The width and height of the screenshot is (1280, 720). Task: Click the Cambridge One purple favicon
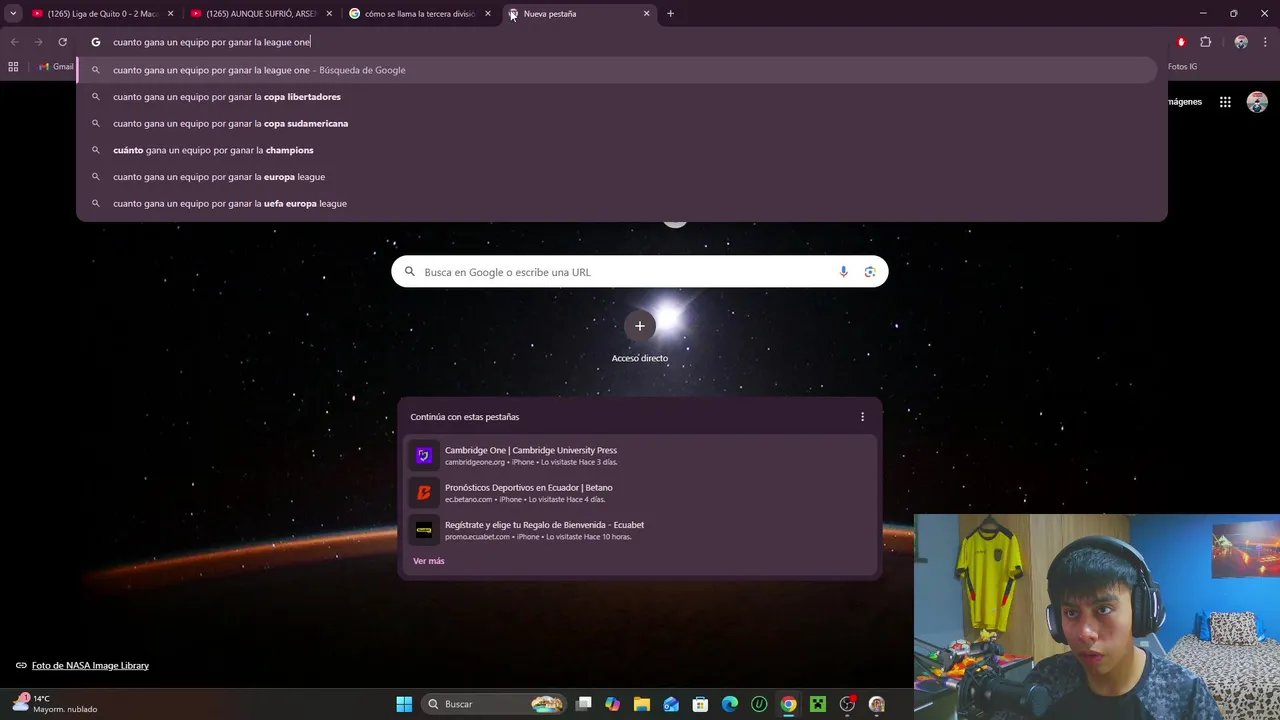click(424, 456)
